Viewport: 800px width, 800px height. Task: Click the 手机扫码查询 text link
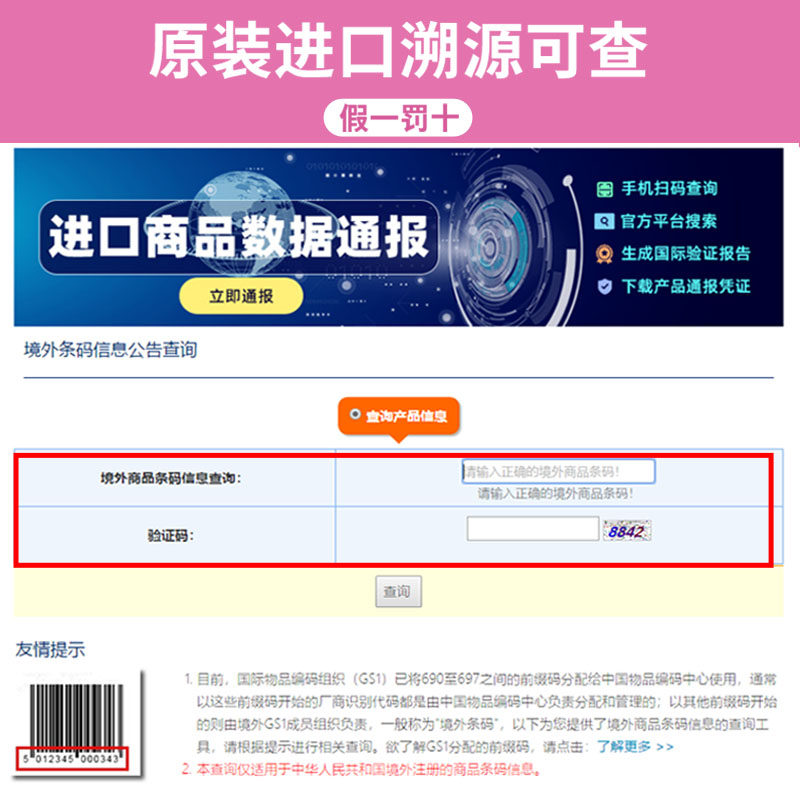point(669,189)
